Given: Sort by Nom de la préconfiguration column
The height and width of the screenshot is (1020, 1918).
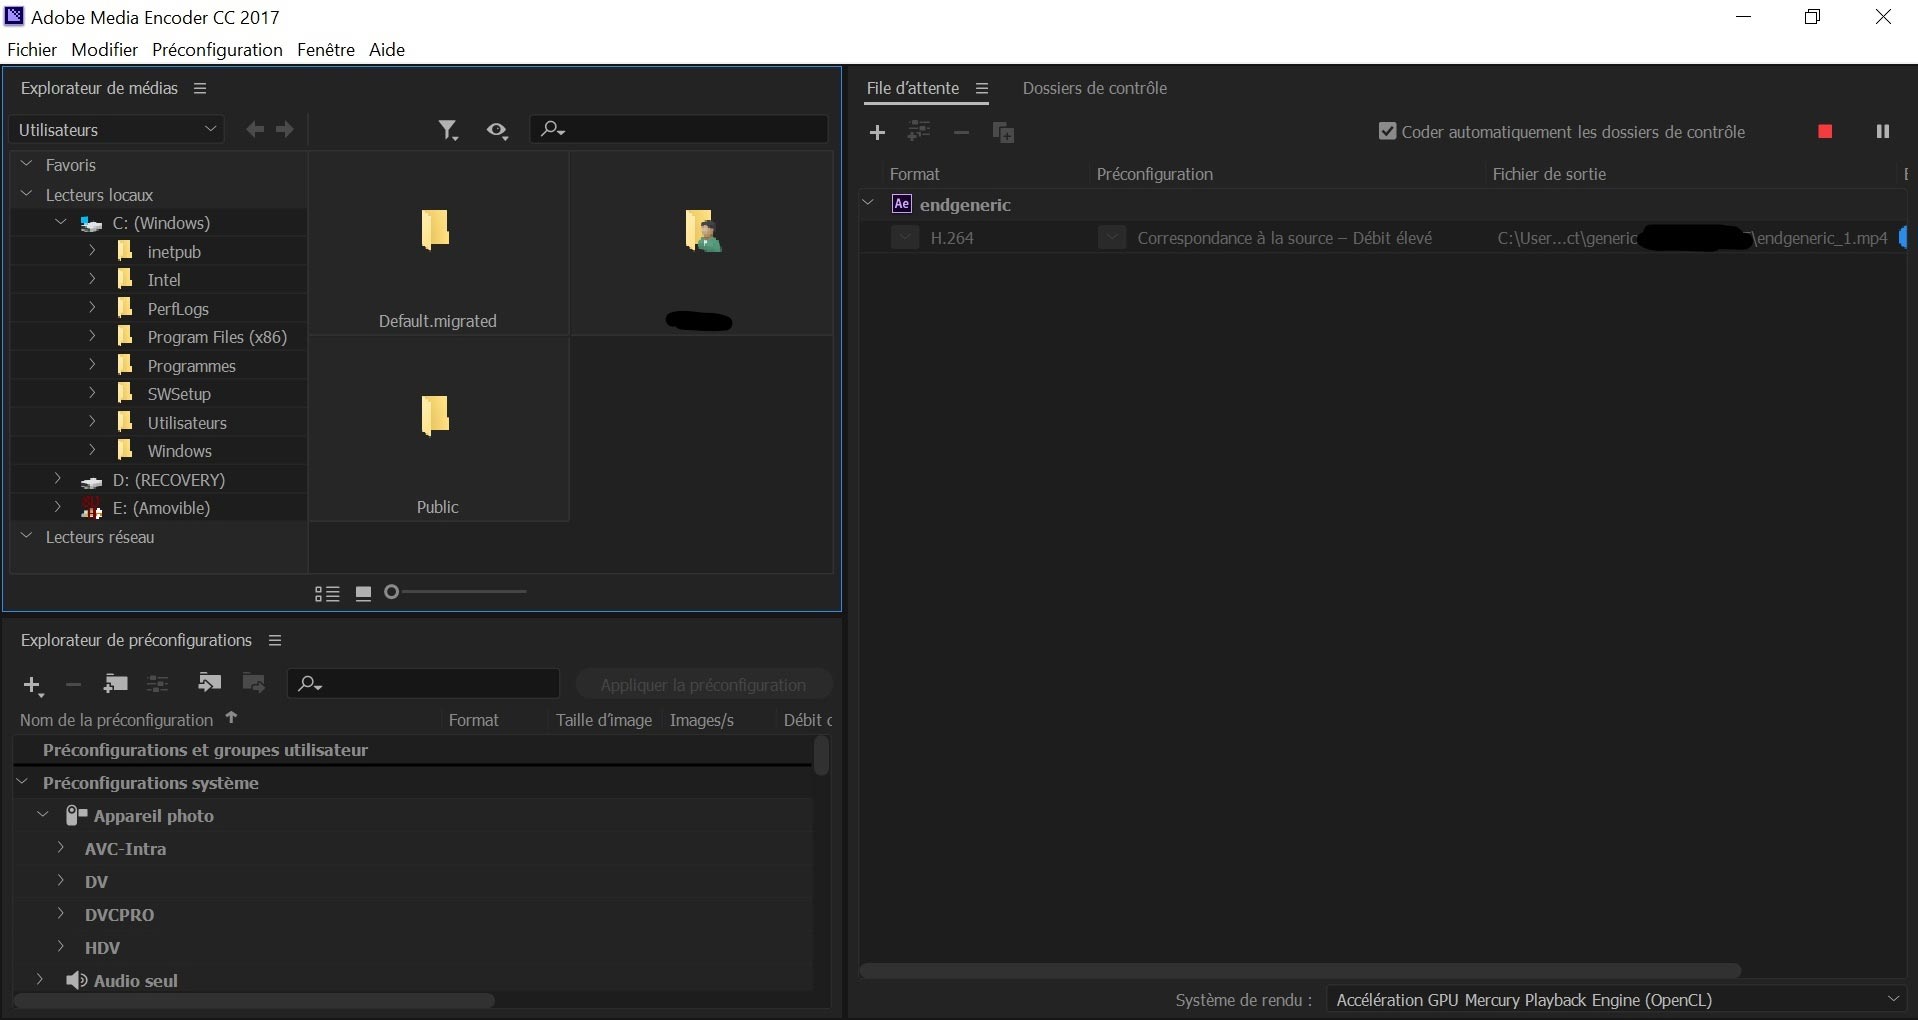Looking at the screenshot, I should 116,720.
